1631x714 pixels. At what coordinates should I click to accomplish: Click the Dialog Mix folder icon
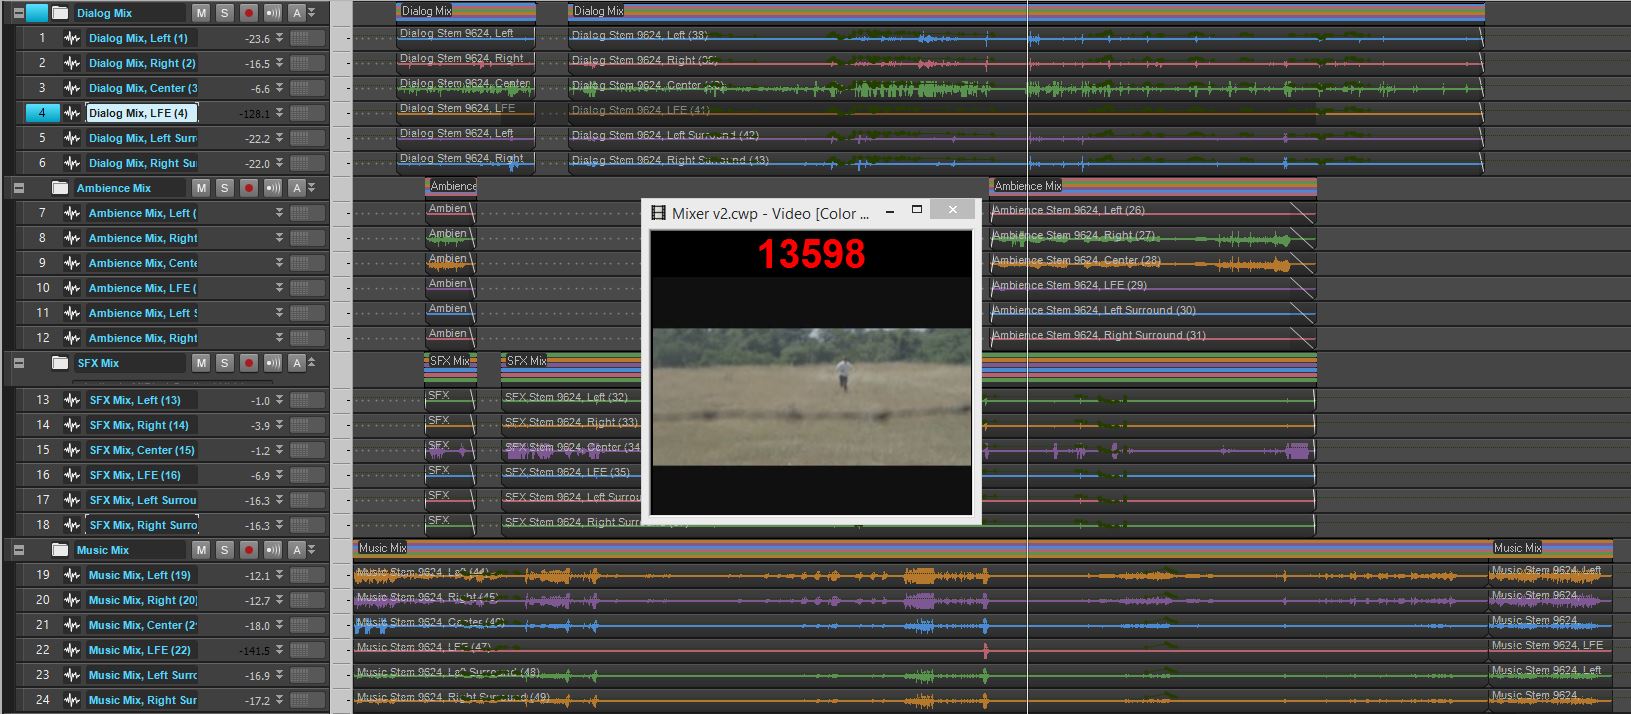tap(60, 13)
